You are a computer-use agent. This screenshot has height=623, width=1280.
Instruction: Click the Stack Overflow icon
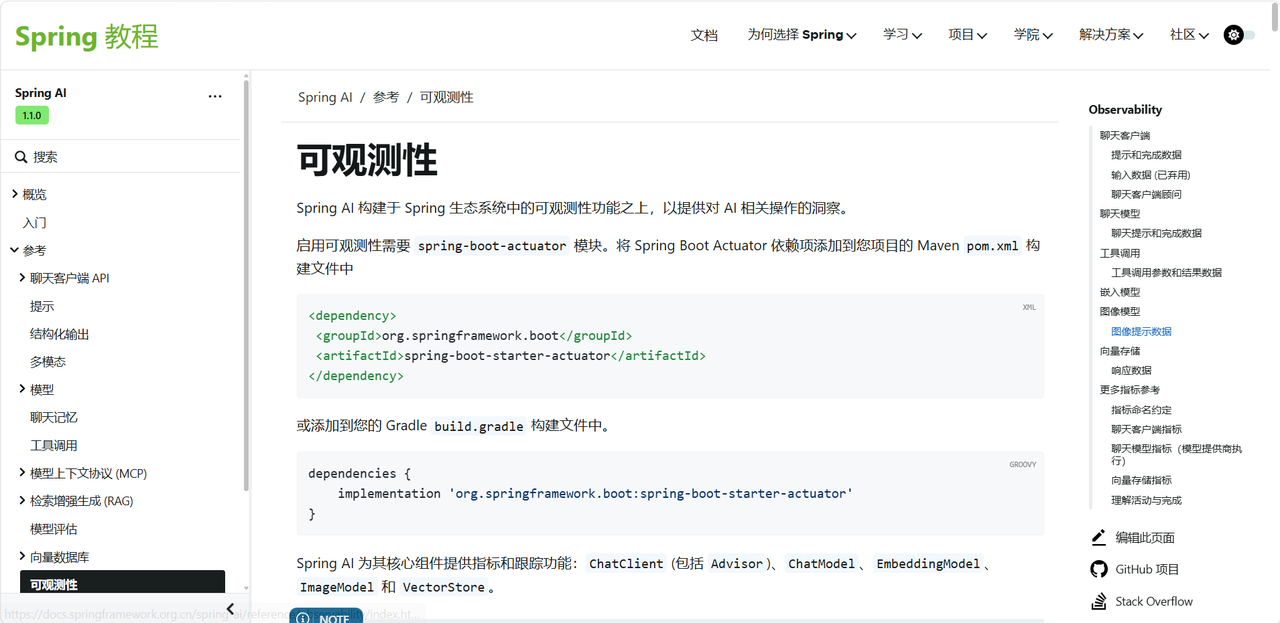pos(1099,601)
